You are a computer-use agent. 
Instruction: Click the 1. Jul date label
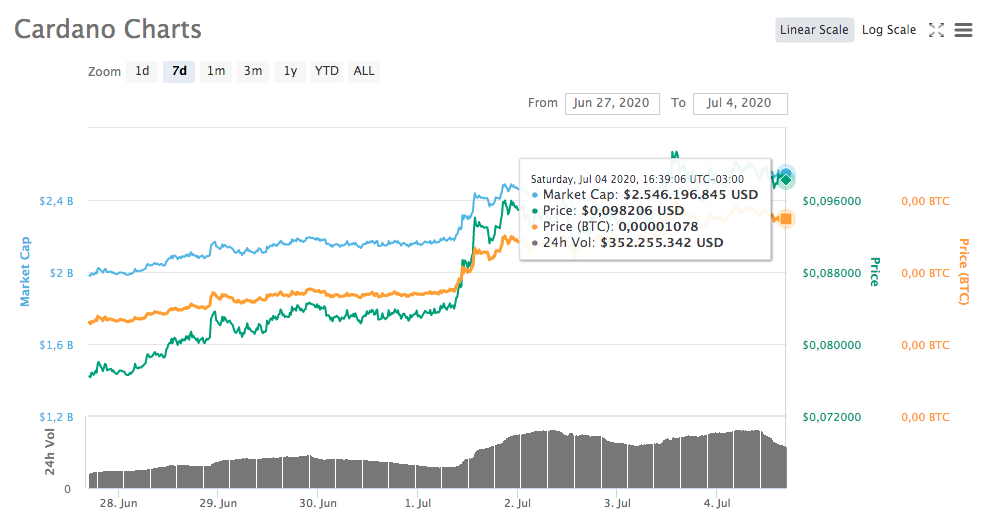point(418,503)
